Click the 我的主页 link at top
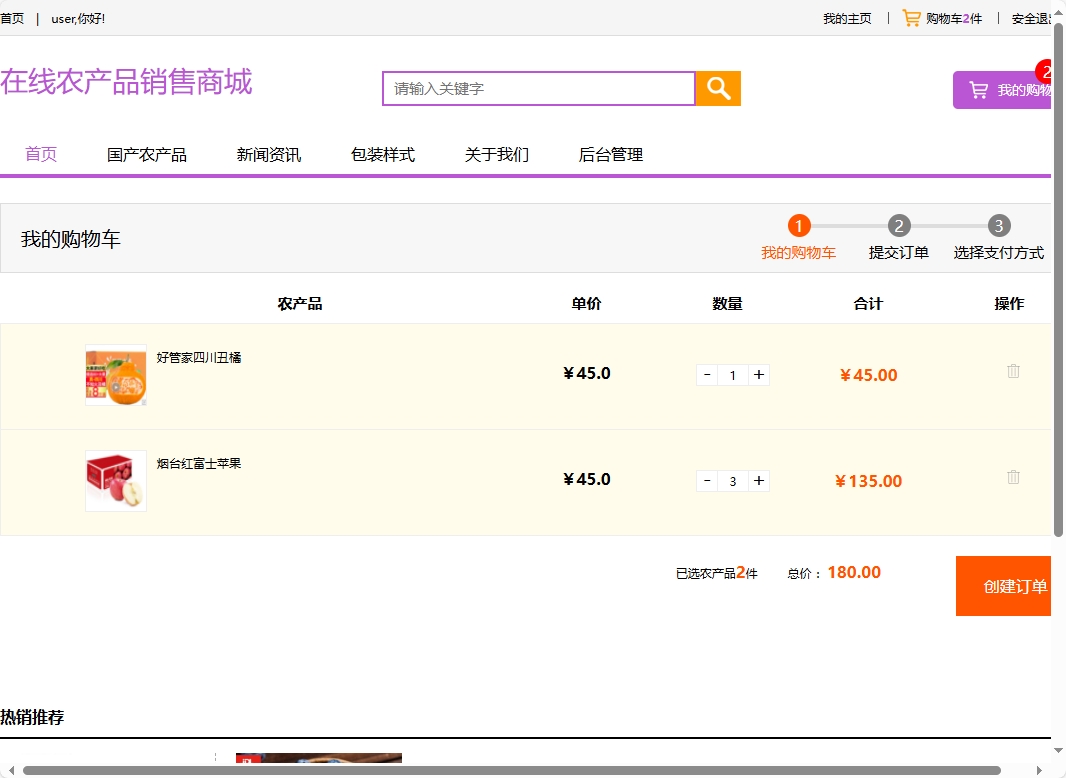 (x=847, y=19)
